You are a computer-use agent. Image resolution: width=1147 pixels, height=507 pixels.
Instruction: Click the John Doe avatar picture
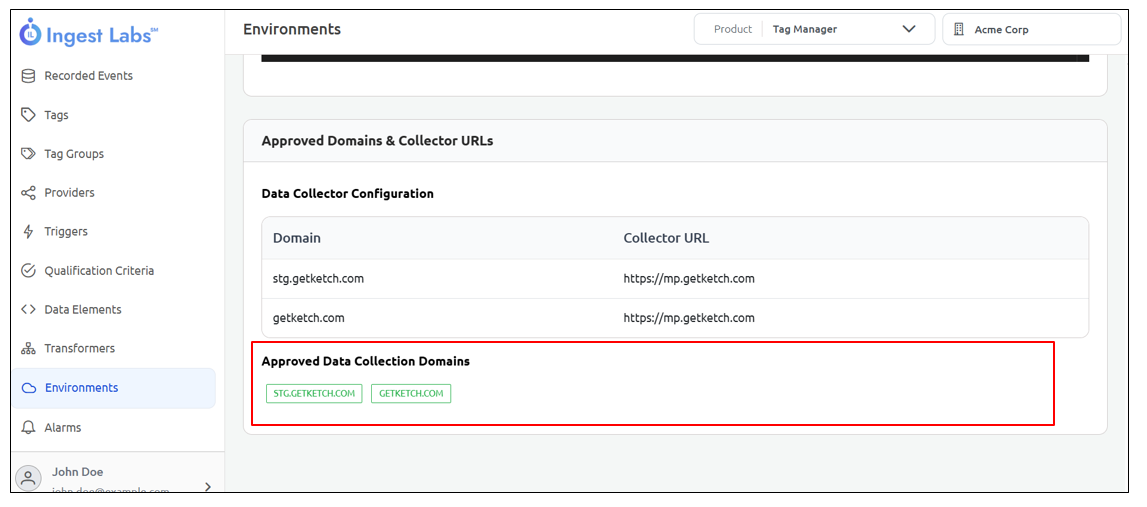coord(29,479)
